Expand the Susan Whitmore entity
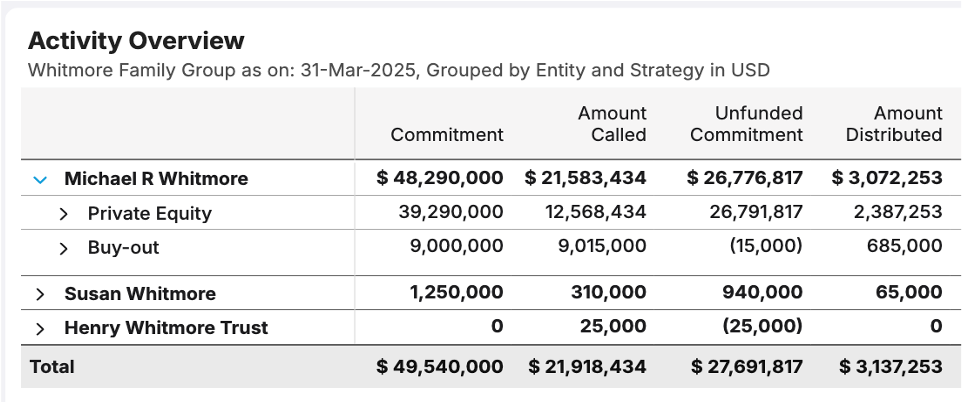Viewport: 962px width, 402px height. pyautogui.click(x=40, y=294)
